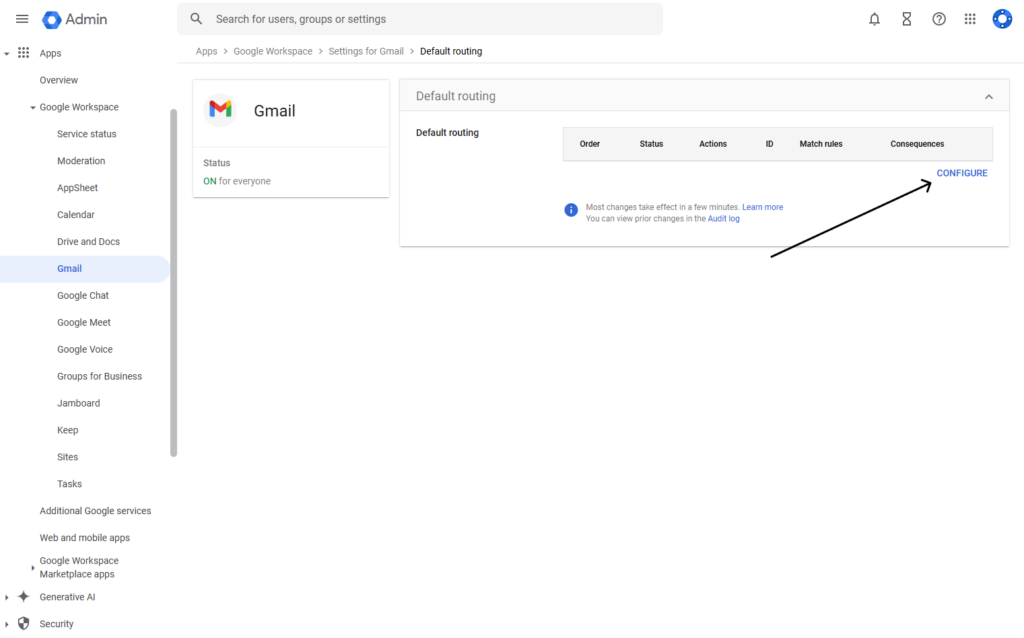This screenshot has width=1024, height=638.
Task: Open Jamboard in sidebar
Action: click(78, 403)
